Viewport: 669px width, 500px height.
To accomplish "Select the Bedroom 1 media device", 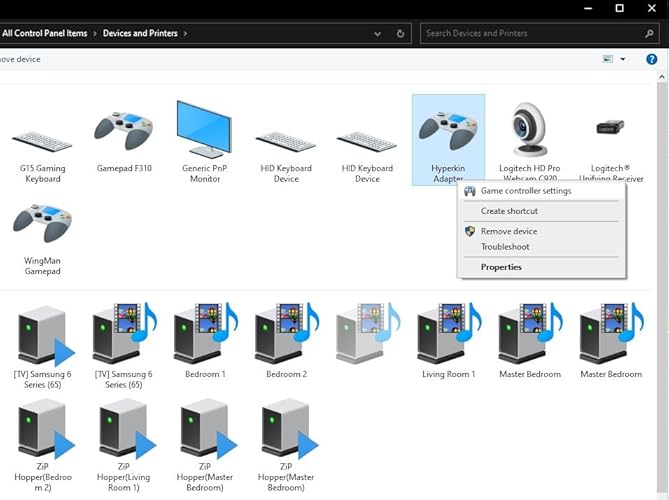I will (205, 341).
